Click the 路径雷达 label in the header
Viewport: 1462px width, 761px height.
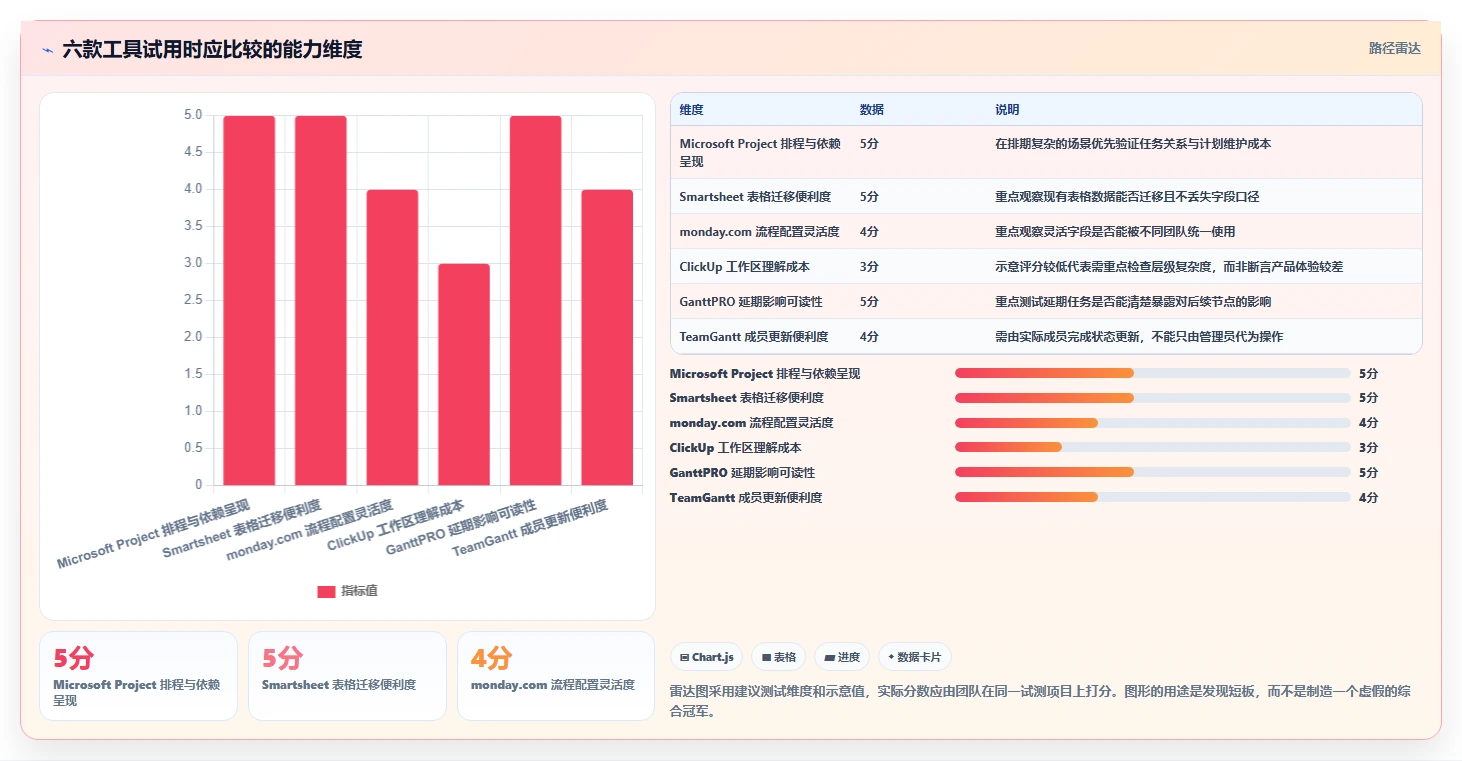click(1394, 48)
